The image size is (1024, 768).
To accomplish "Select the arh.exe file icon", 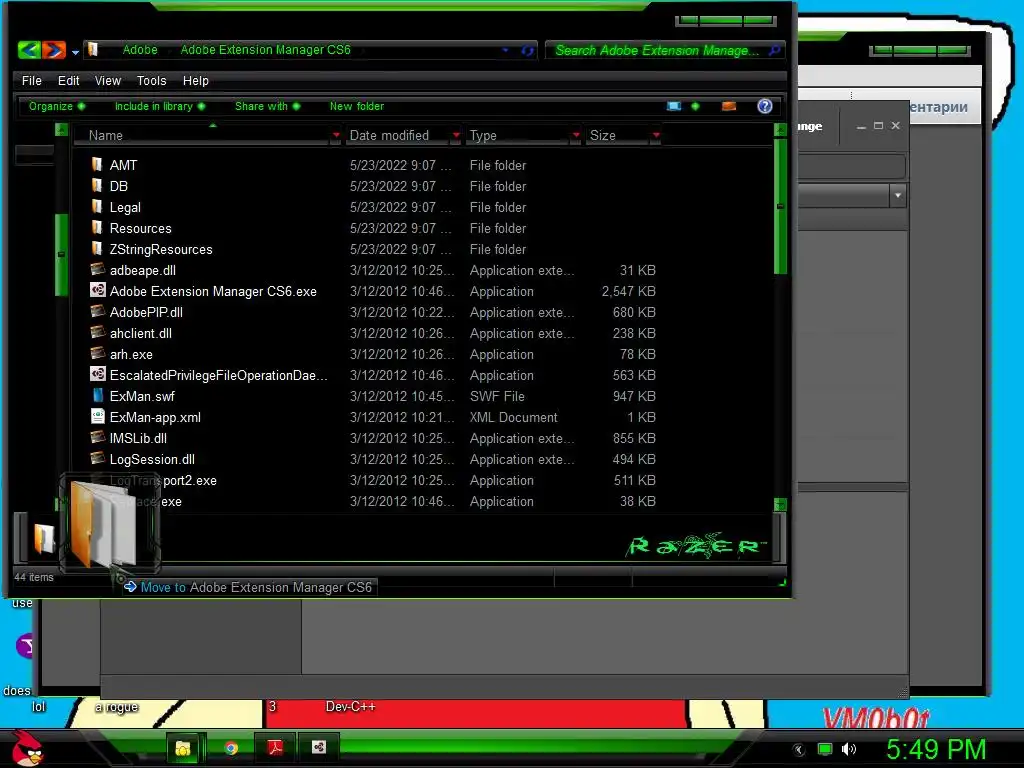I will coord(97,353).
